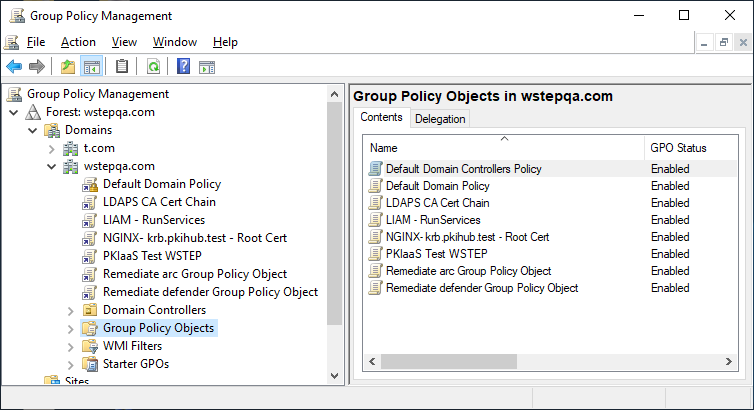Collapse the Forest: wstepqa.com node

(x=13, y=112)
